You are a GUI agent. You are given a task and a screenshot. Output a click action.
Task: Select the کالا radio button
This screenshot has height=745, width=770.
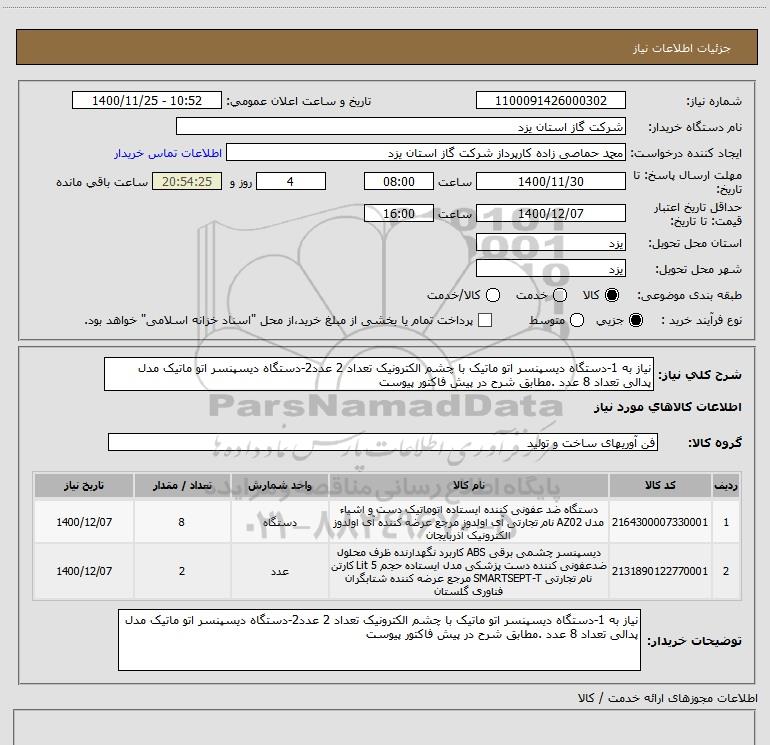point(612,295)
